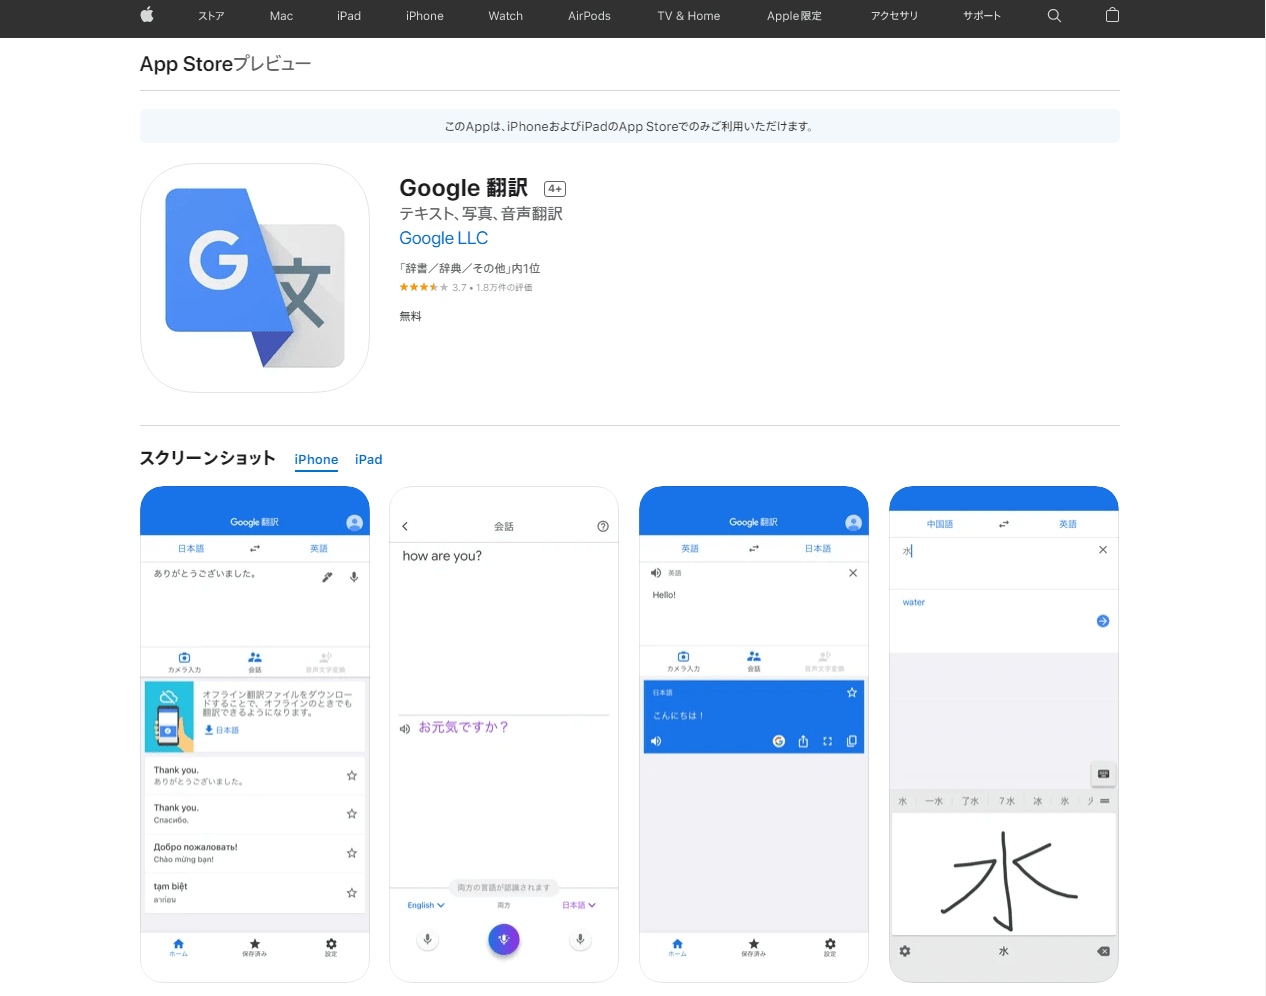Expand the purple 日本語 language dropdown

[579, 905]
